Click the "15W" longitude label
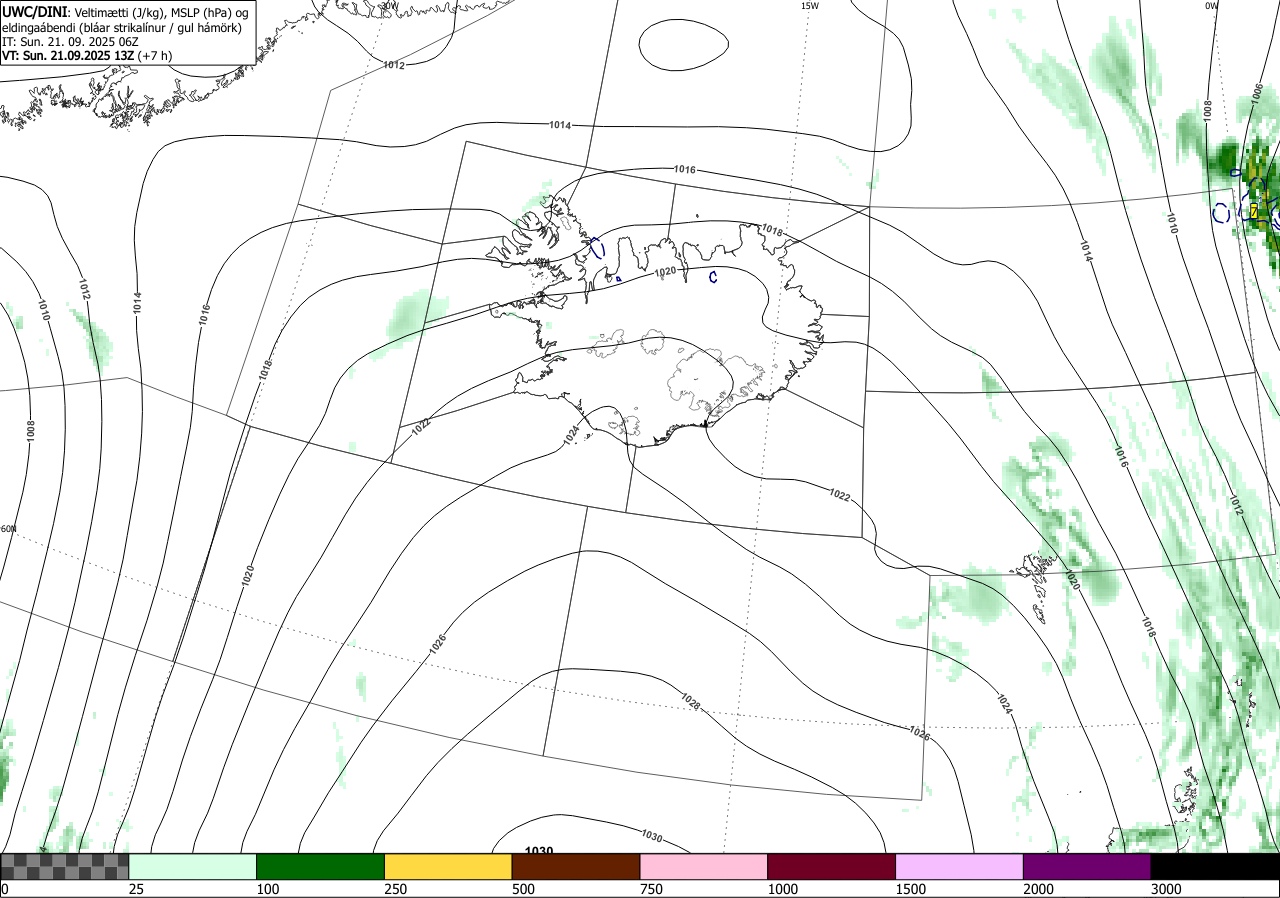This screenshot has width=1280, height=898. click(810, 5)
